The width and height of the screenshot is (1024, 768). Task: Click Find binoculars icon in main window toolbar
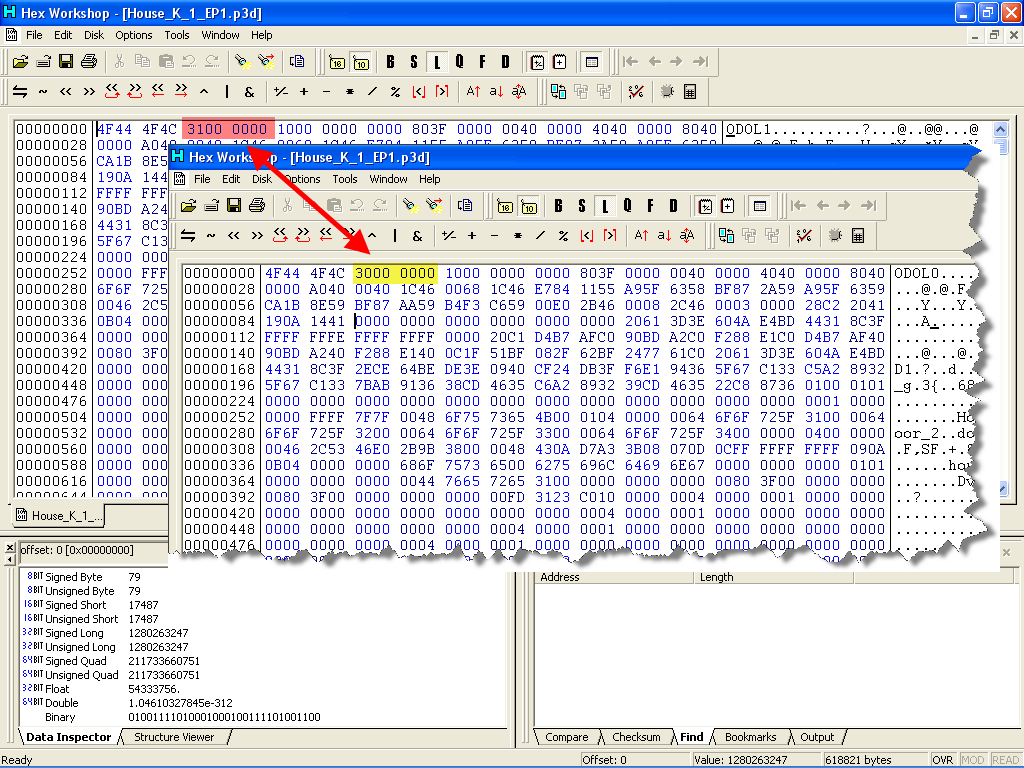click(242, 62)
